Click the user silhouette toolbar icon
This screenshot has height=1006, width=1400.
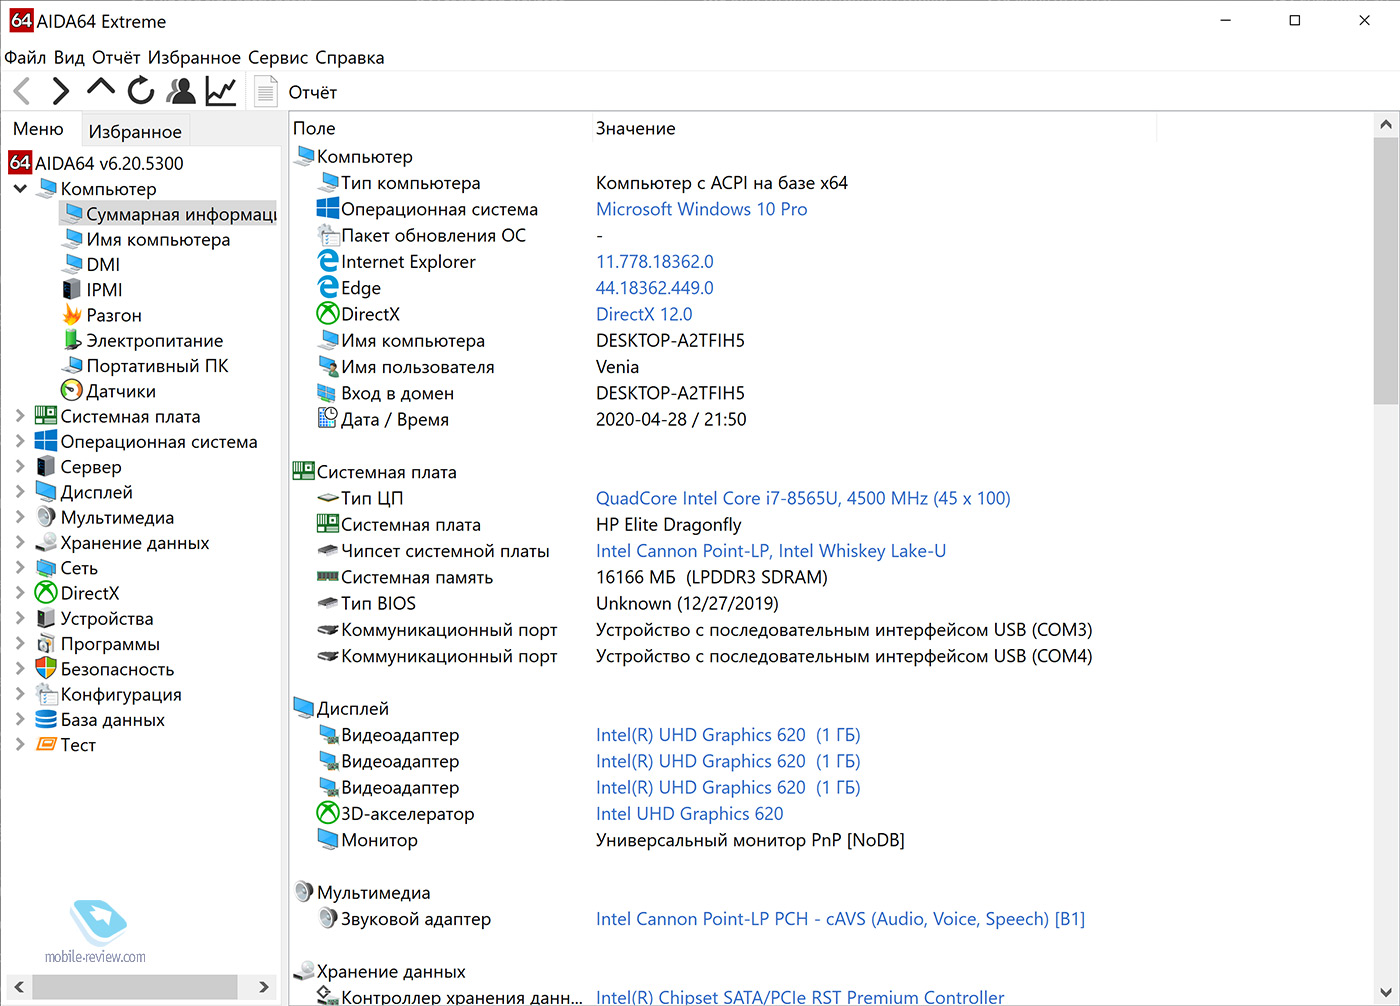181,91
